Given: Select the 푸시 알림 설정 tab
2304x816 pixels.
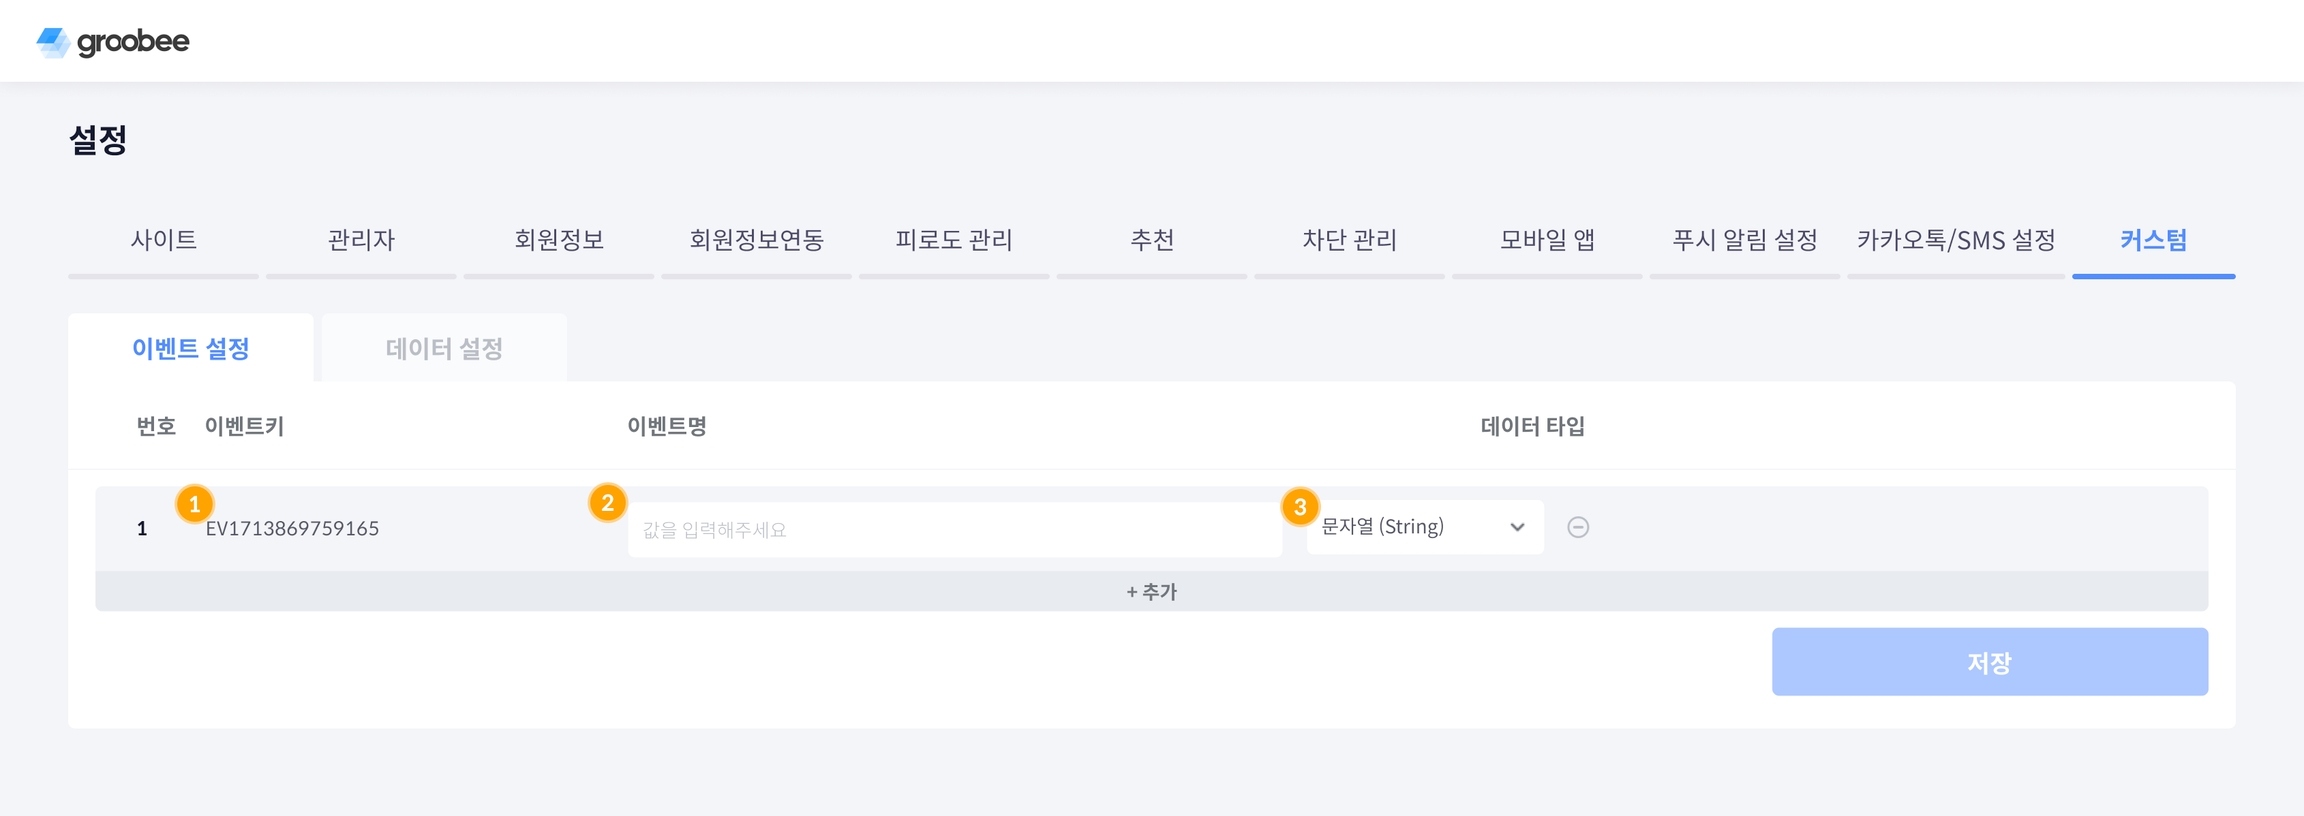Looking at the screenshot, I should 1744,240.
